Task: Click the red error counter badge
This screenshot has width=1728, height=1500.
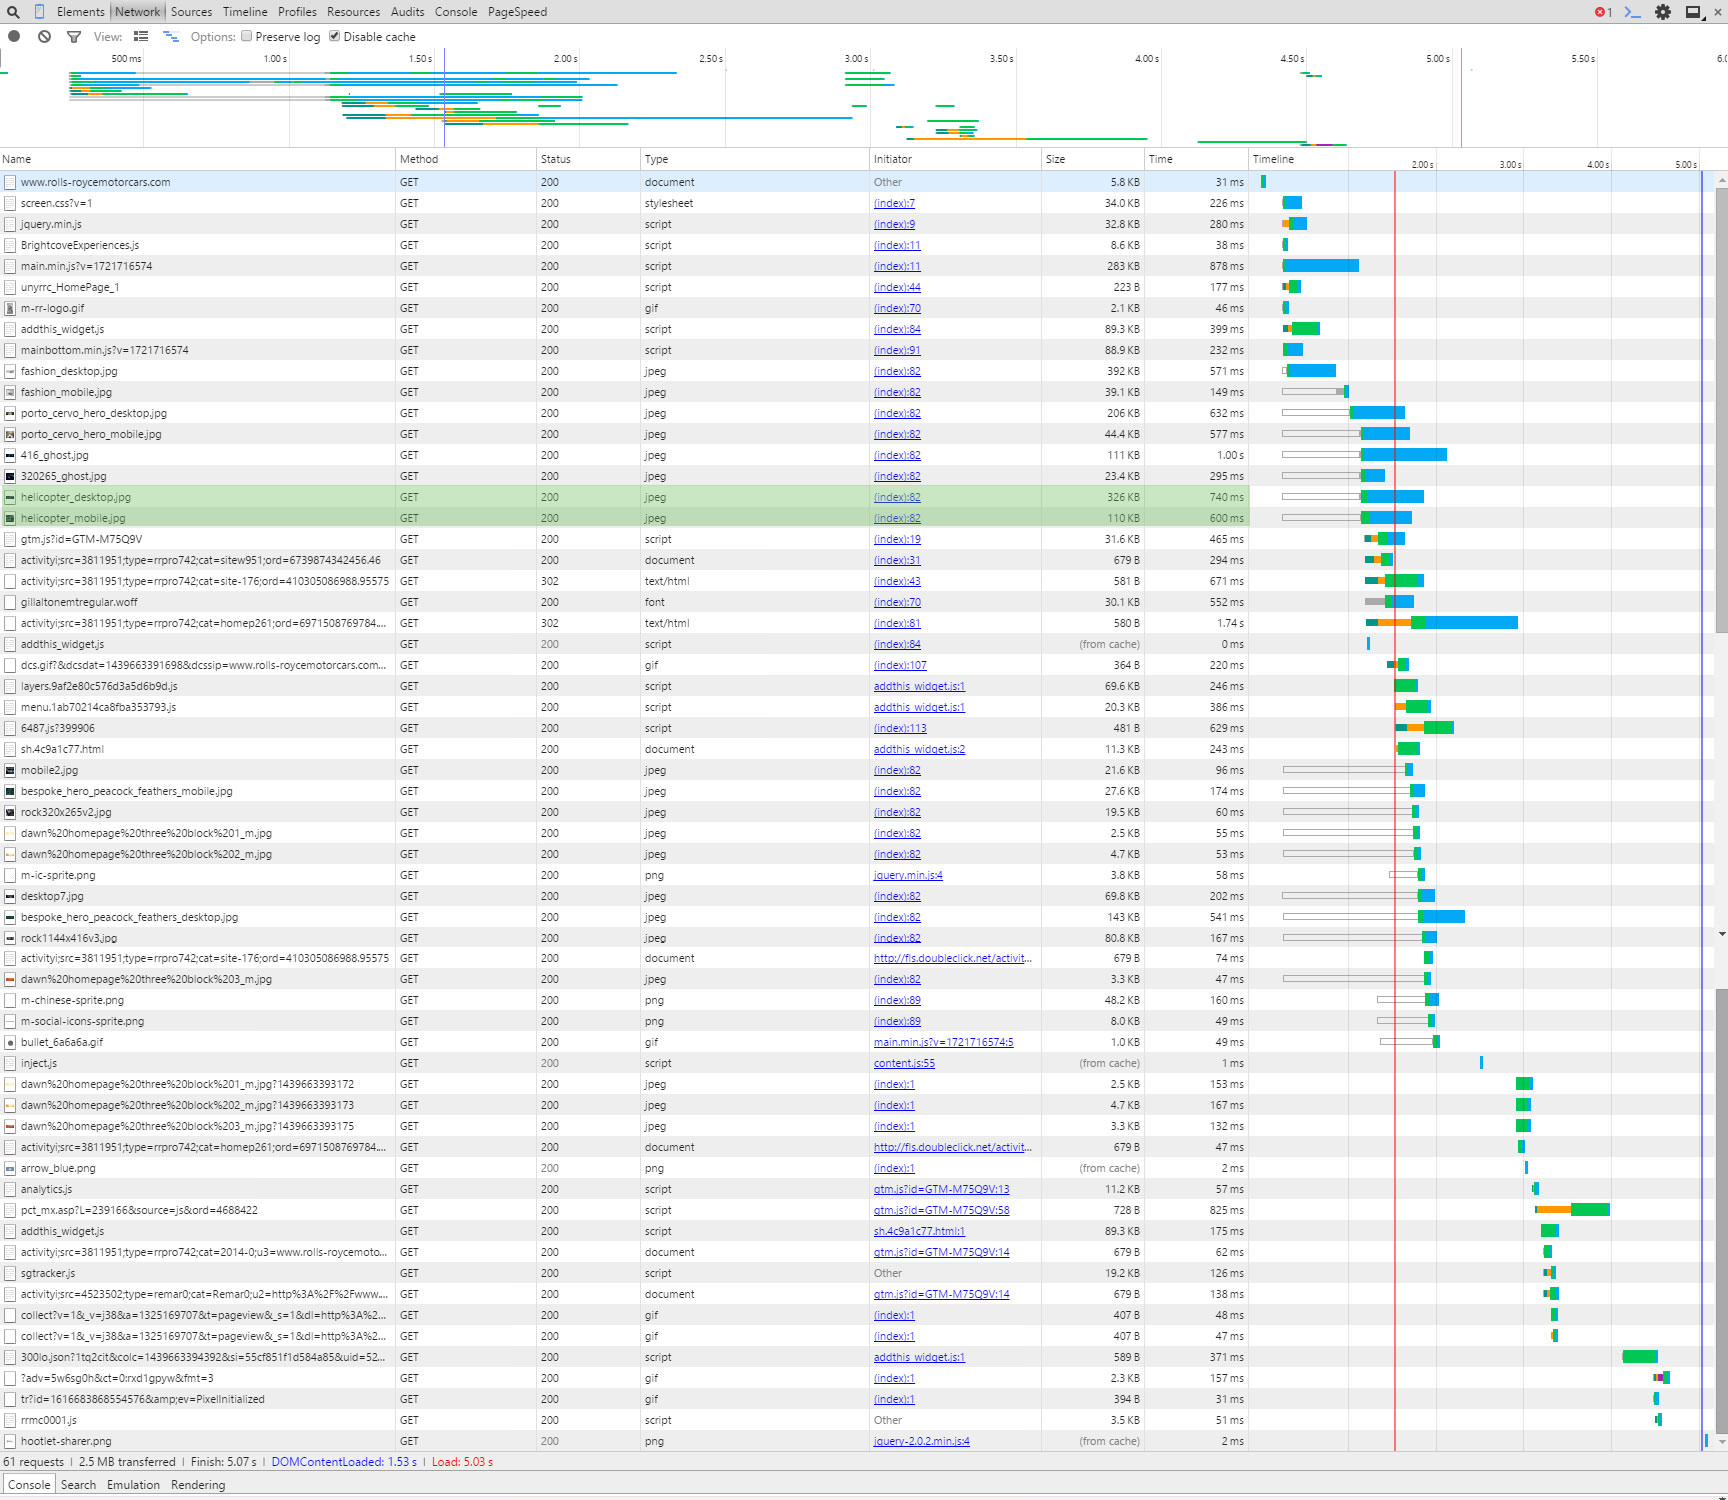Action: click(1603, 12)
